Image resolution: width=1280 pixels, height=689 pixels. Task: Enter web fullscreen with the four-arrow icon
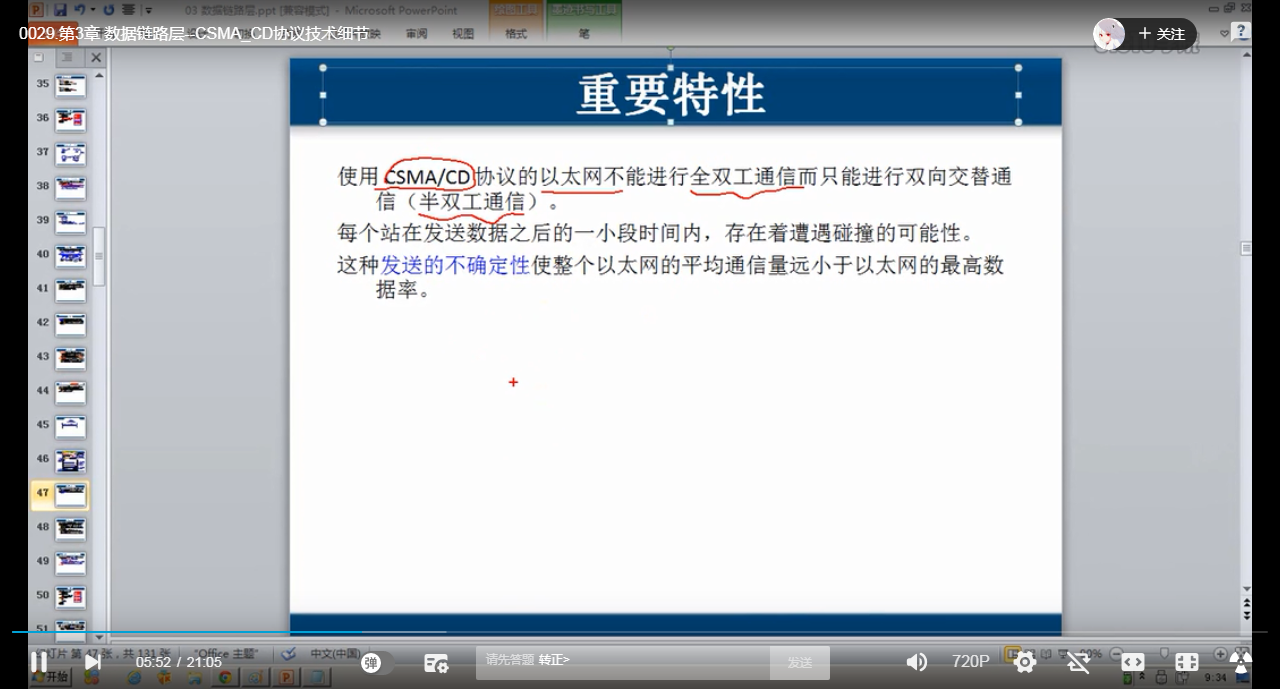pyautogui.click(x=1186, y=661)
